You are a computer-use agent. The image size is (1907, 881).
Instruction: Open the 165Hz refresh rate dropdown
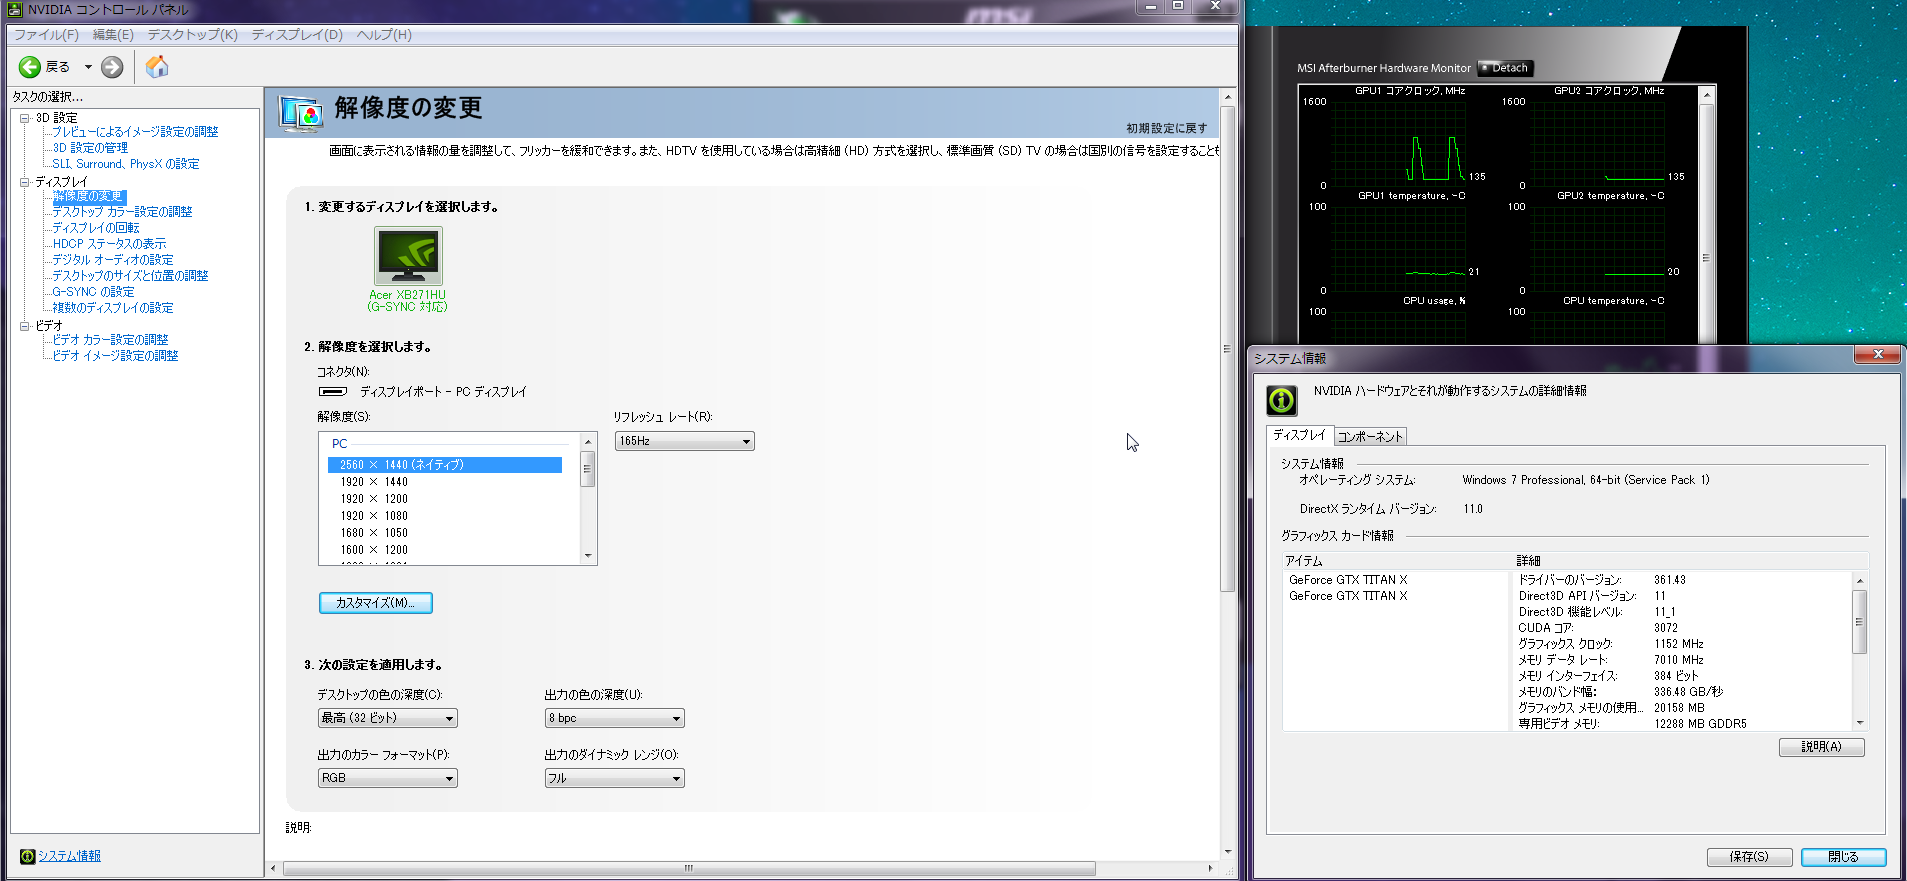click(685, 441)
